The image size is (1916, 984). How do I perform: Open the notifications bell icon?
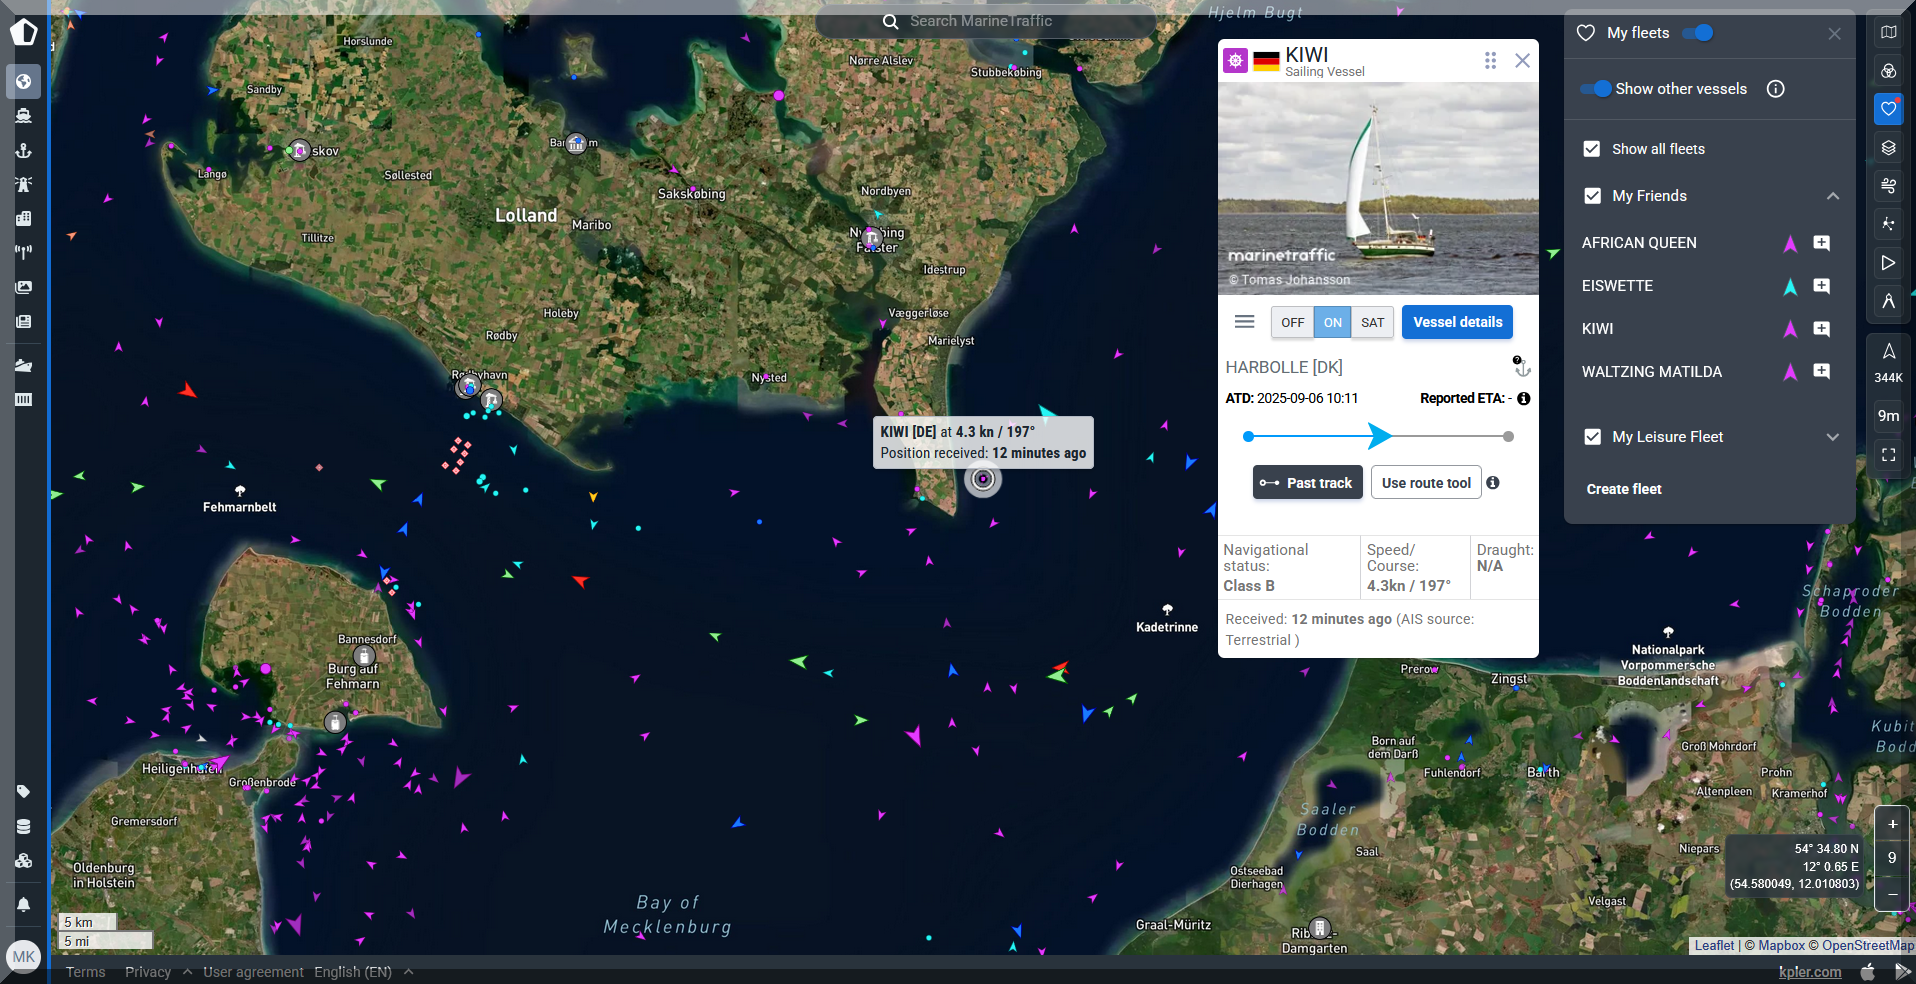(24, 904)
